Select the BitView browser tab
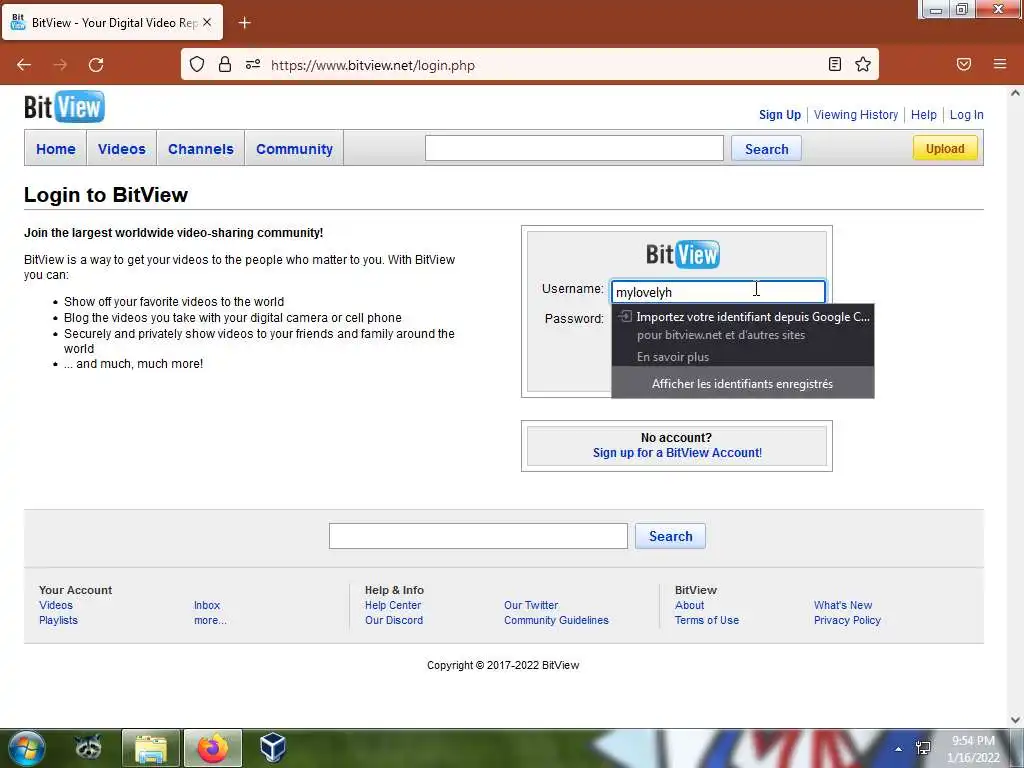This screenshot has height=768, width=1024. click(x=112, y=23)
